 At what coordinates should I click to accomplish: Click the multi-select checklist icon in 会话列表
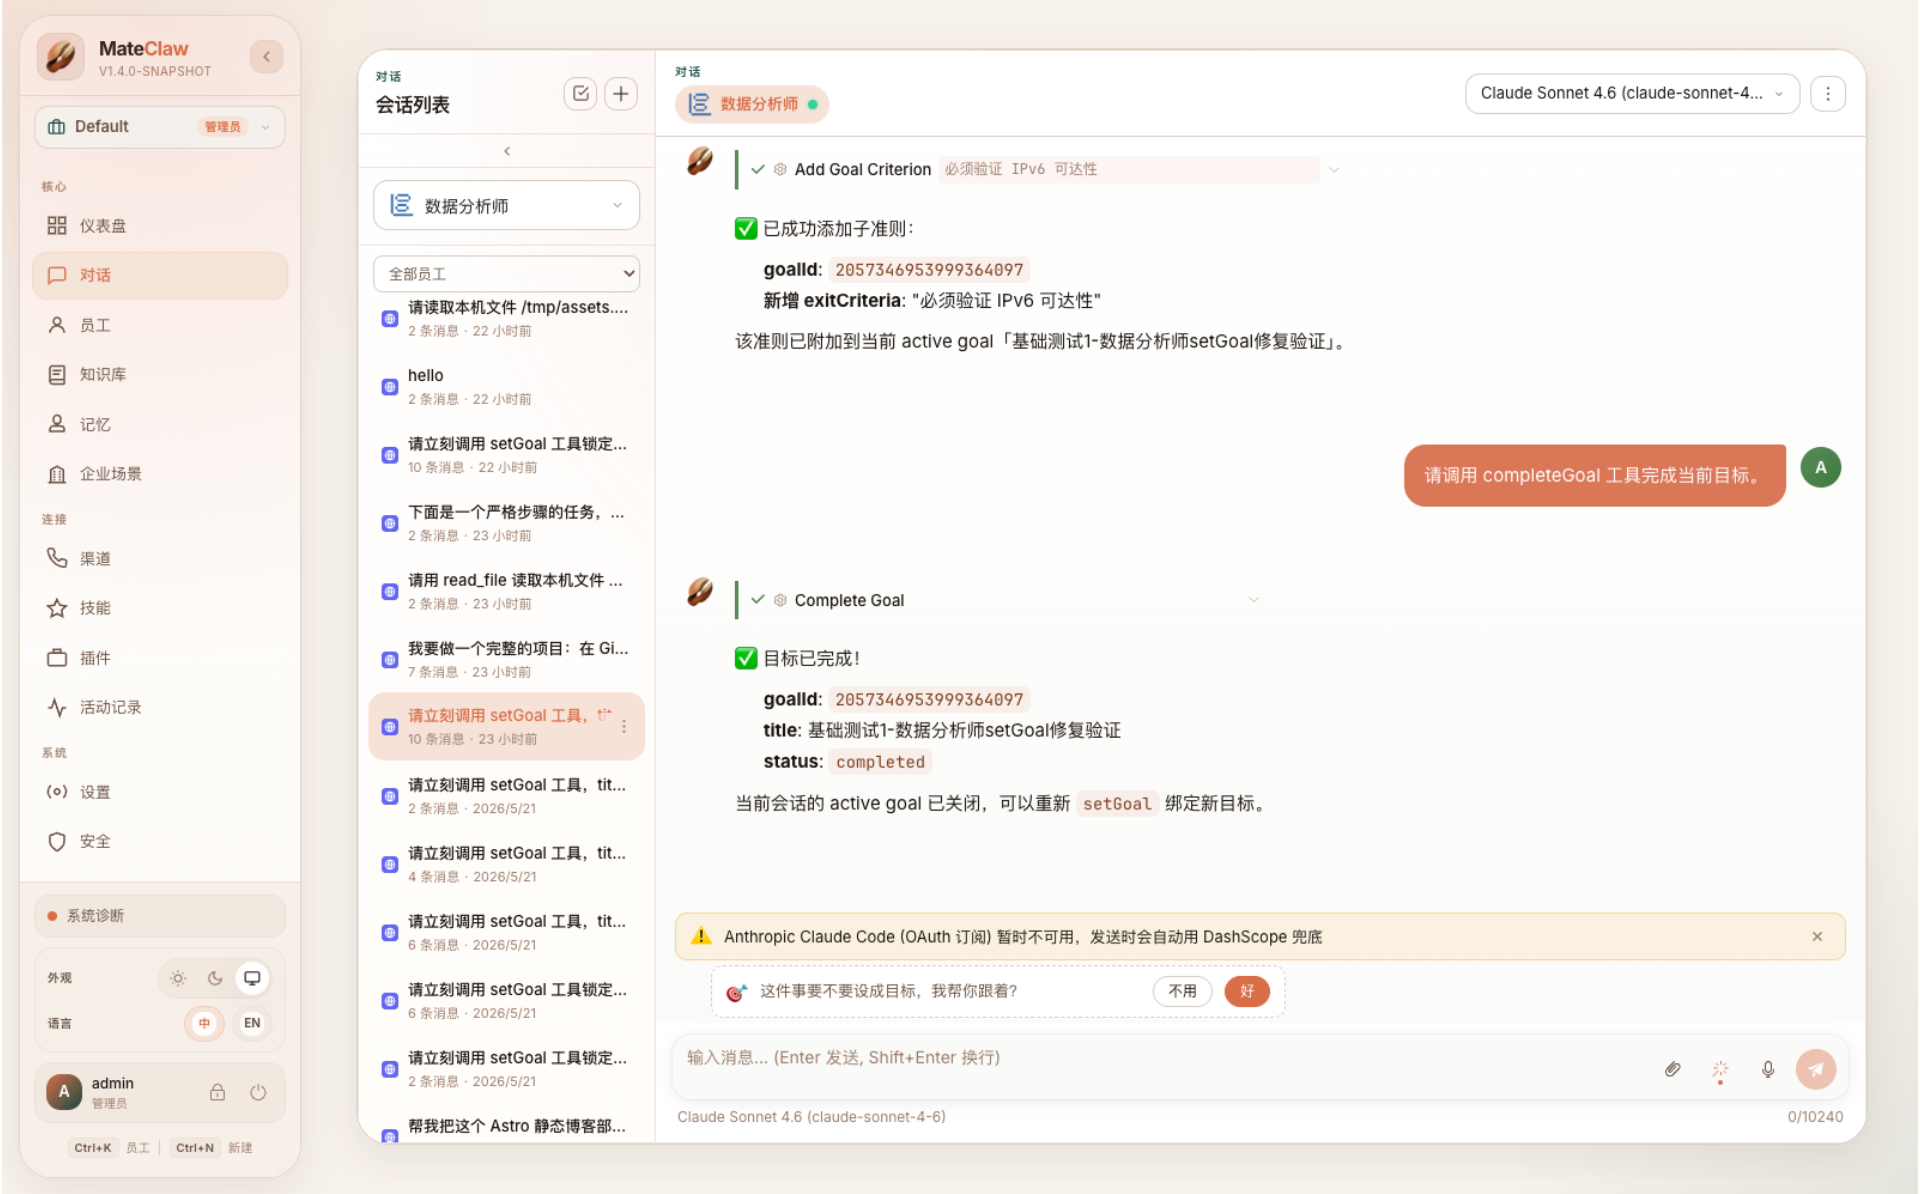(581, 94)
